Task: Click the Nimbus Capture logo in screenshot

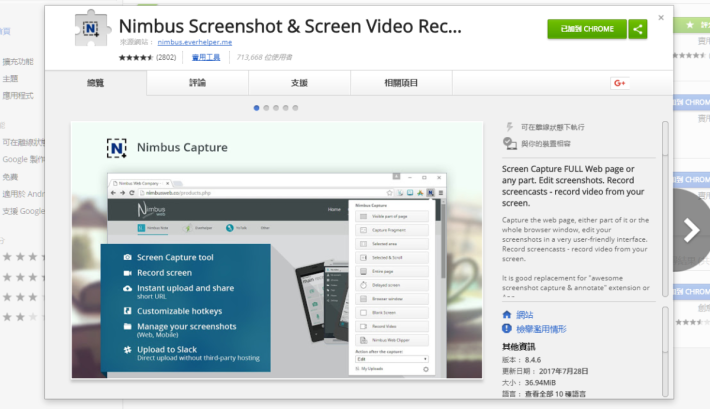Action: (116, 148)
